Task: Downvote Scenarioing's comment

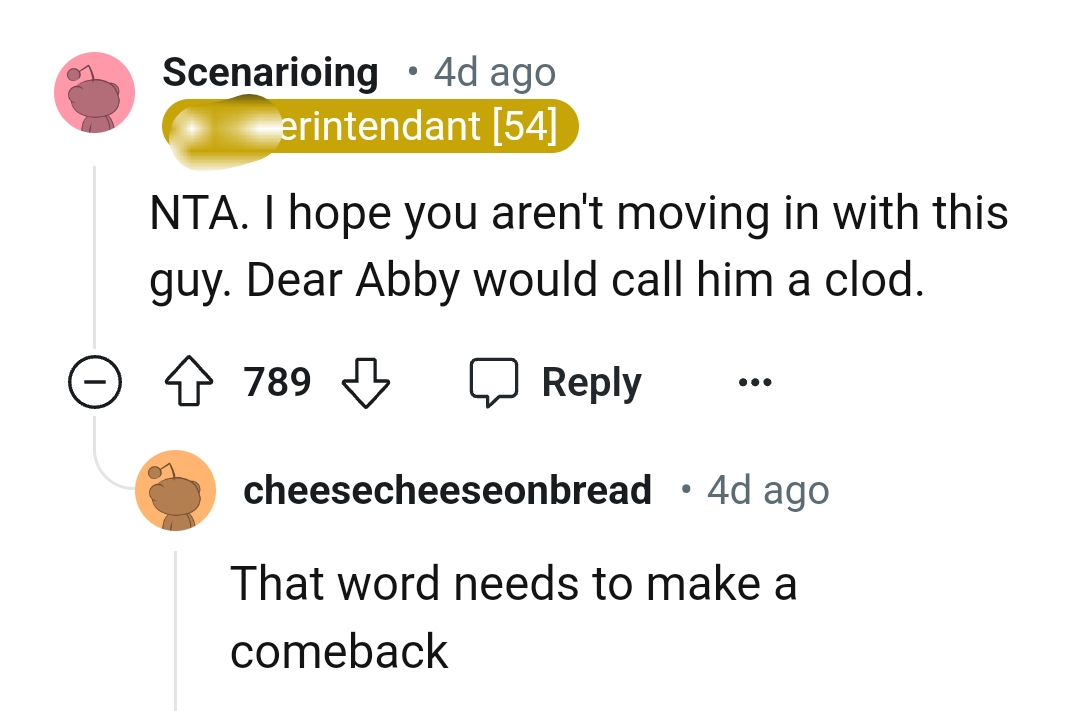Action: pyautogui.click(x=365, y=381)
